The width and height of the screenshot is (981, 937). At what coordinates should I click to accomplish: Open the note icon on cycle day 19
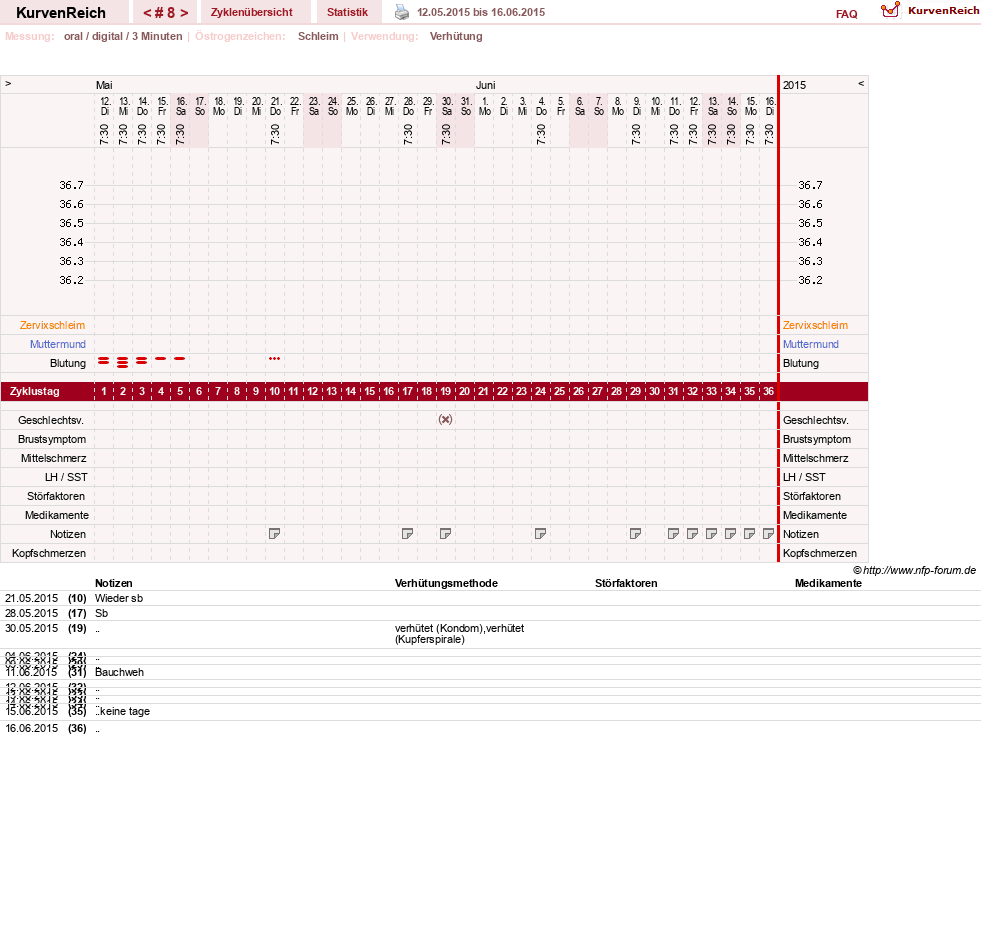tap(445, 534)
